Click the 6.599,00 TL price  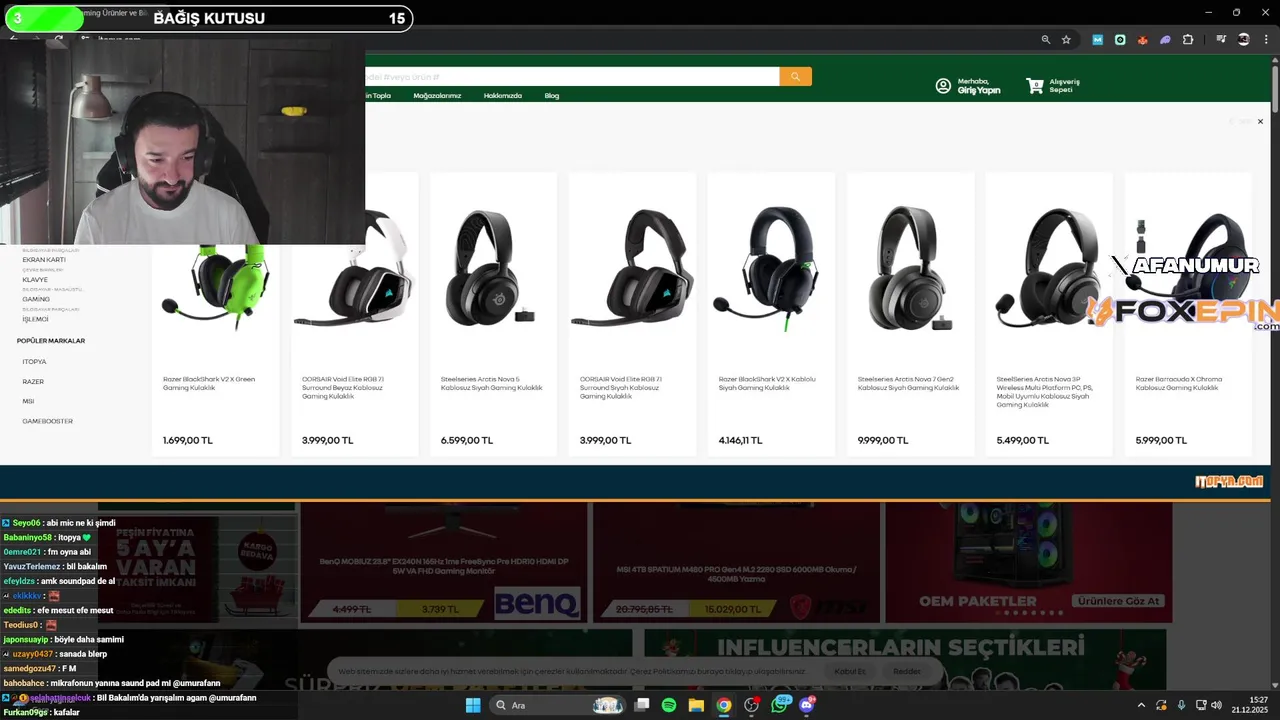pos(466,440)
